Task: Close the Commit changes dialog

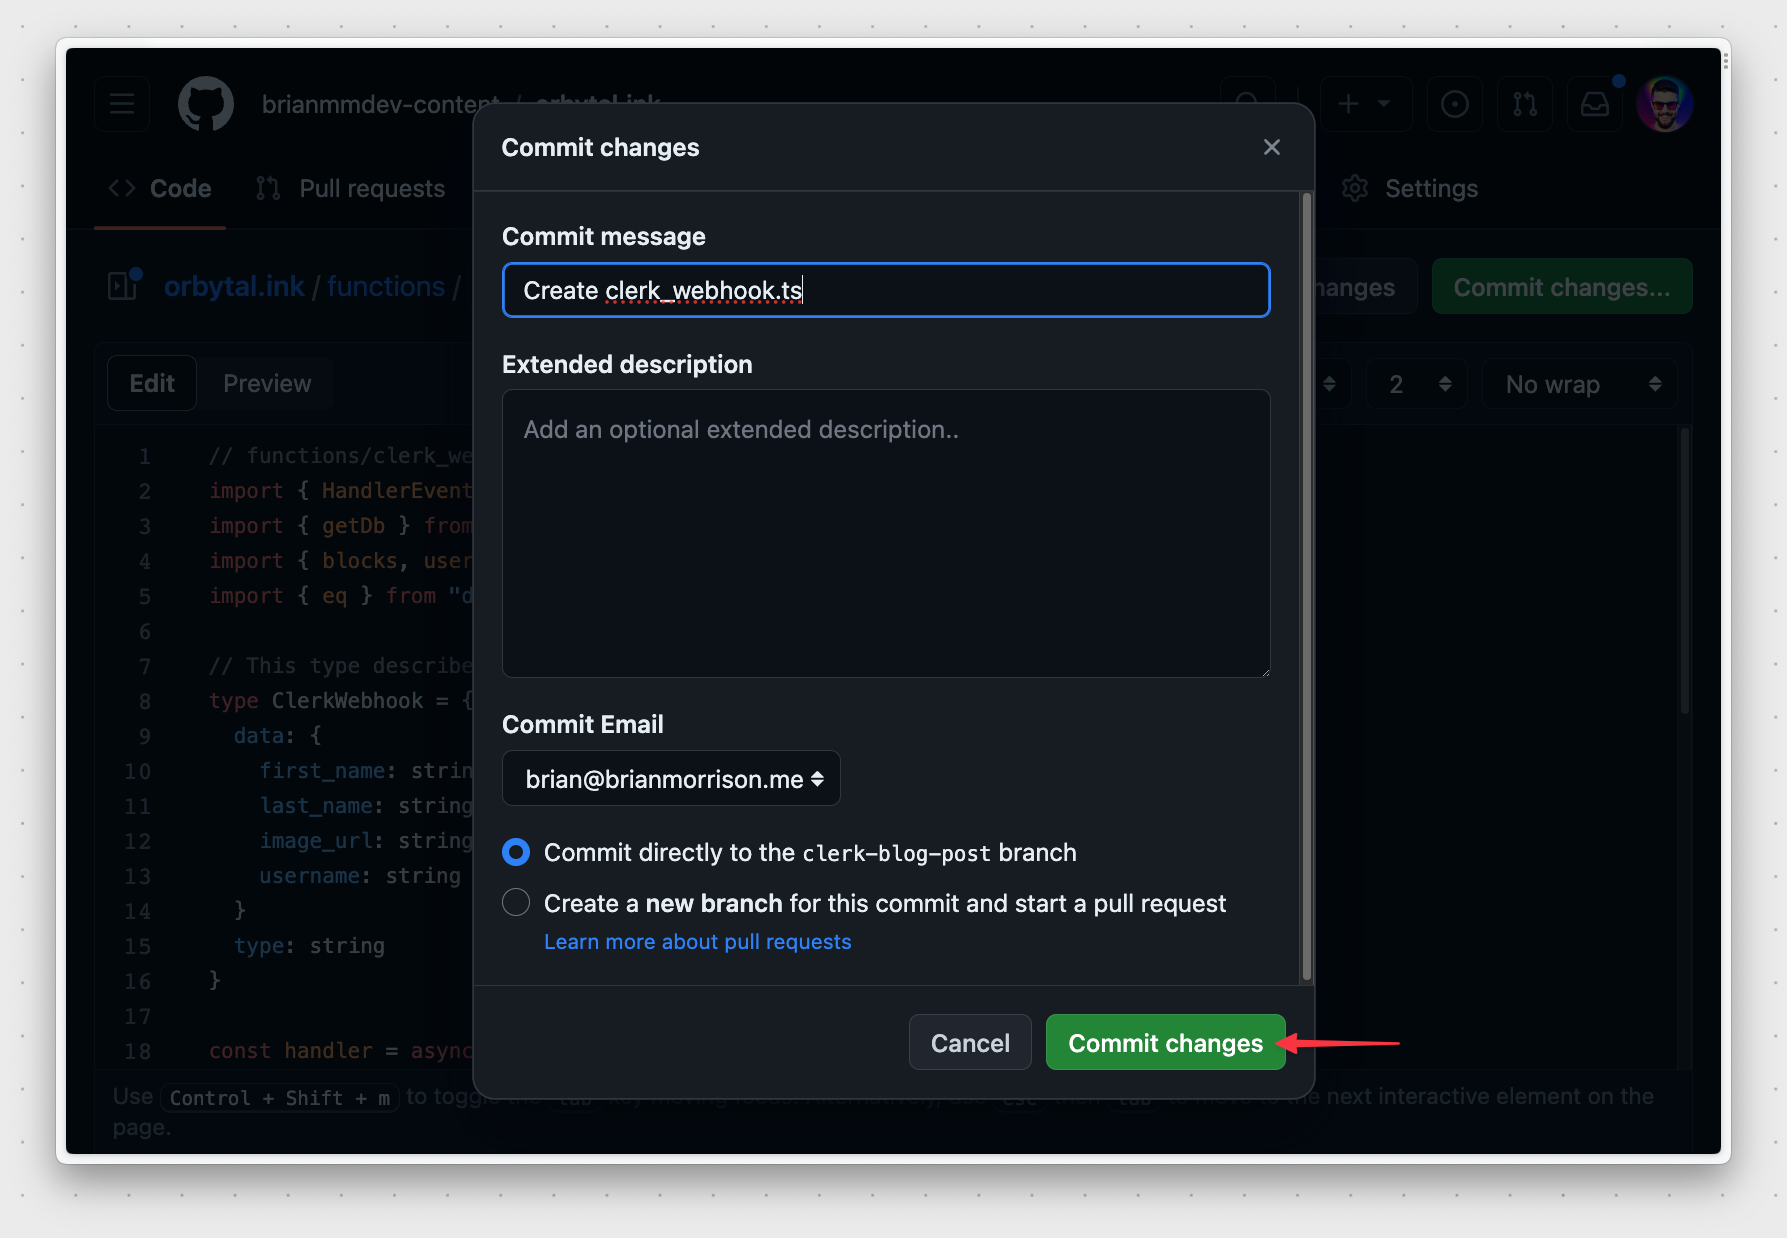Action: coord(1271,147)
